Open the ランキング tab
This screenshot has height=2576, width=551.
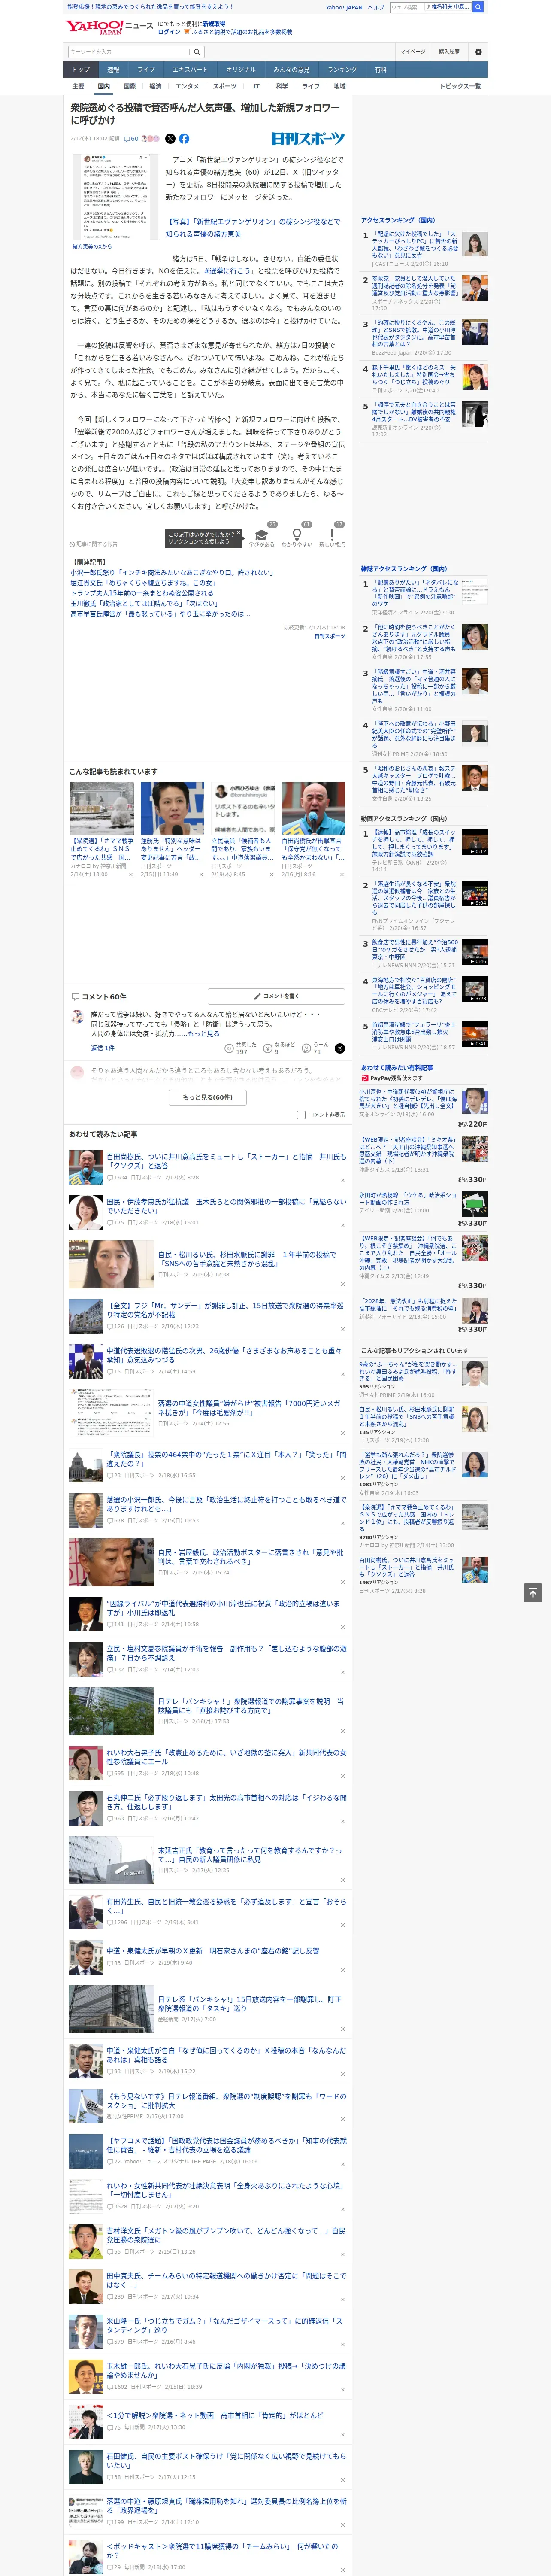(x=342, y=70)
